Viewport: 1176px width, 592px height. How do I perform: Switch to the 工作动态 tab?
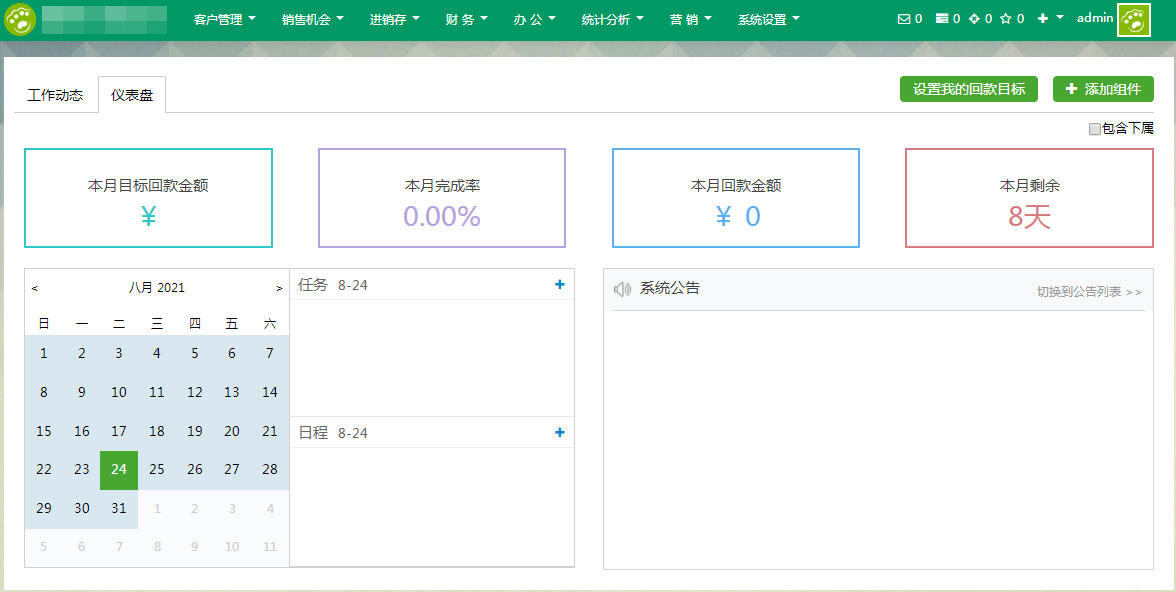click(x=54, y=95)
